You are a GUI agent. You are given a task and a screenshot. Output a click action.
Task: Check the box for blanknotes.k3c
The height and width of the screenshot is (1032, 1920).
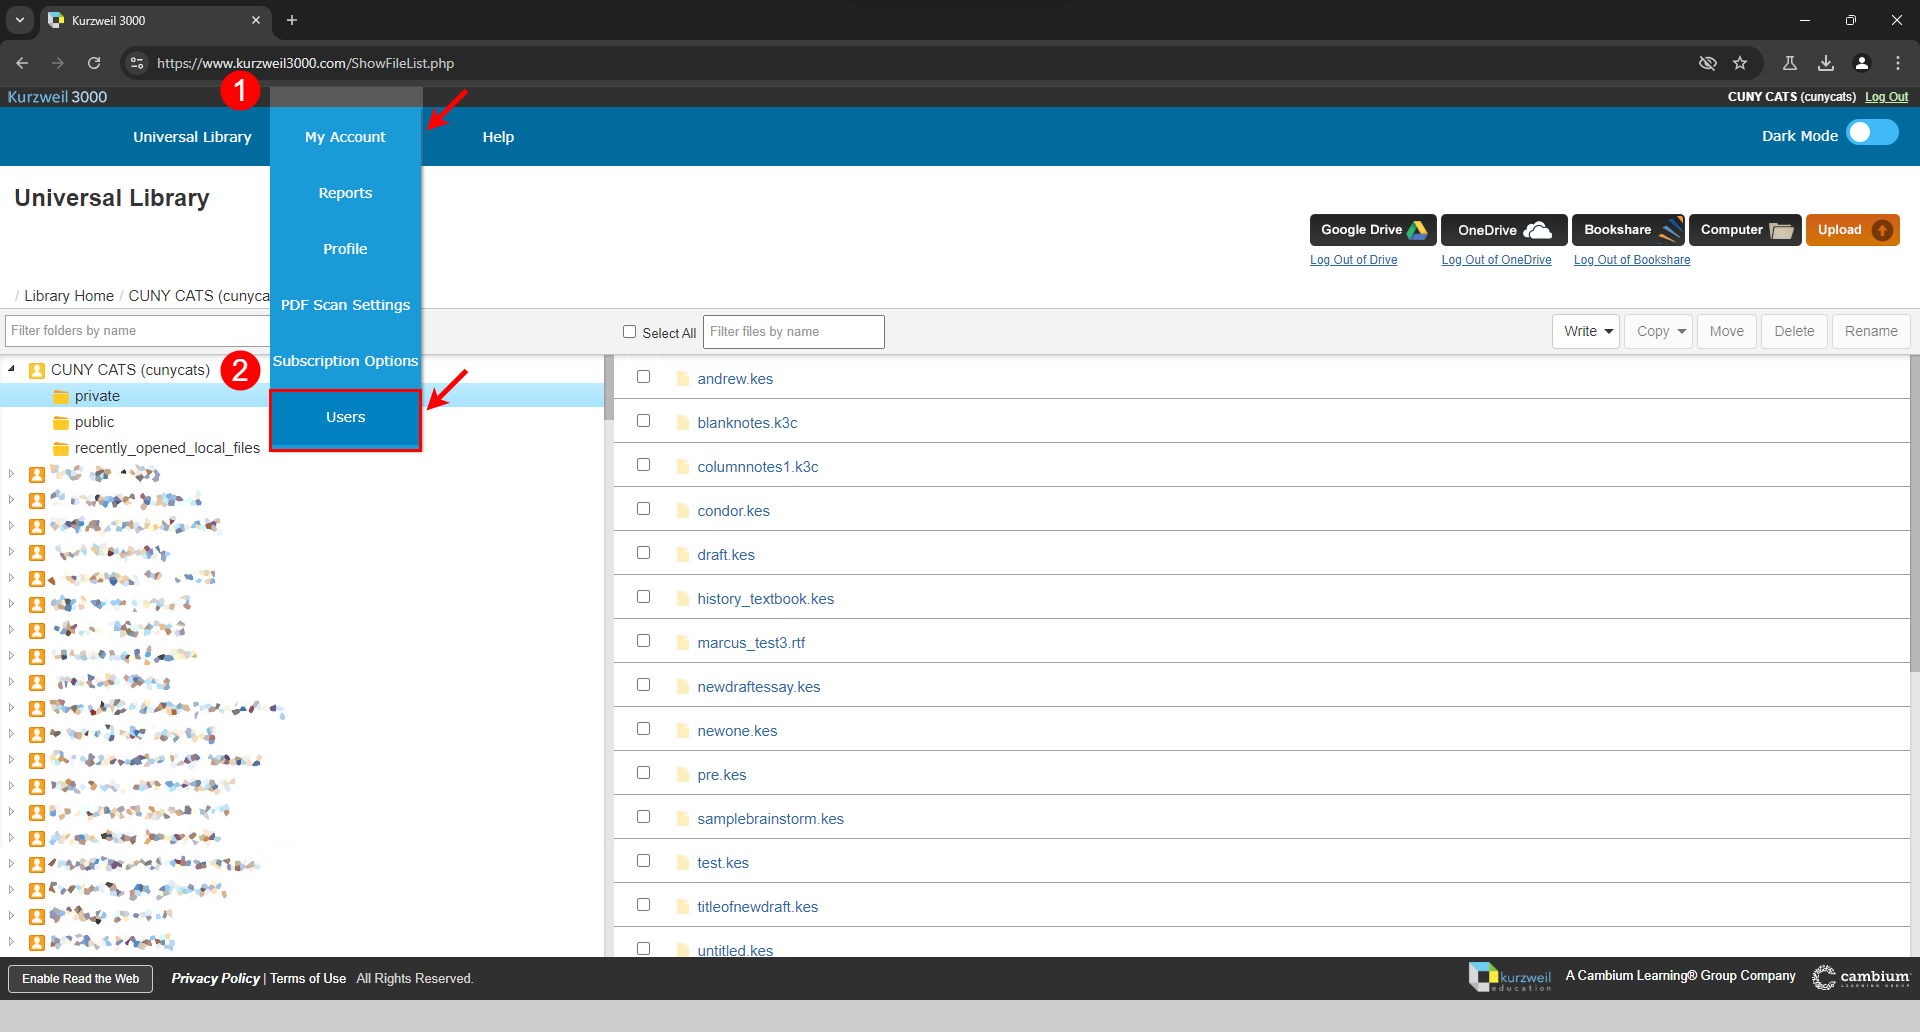click(x=644, y=421)
